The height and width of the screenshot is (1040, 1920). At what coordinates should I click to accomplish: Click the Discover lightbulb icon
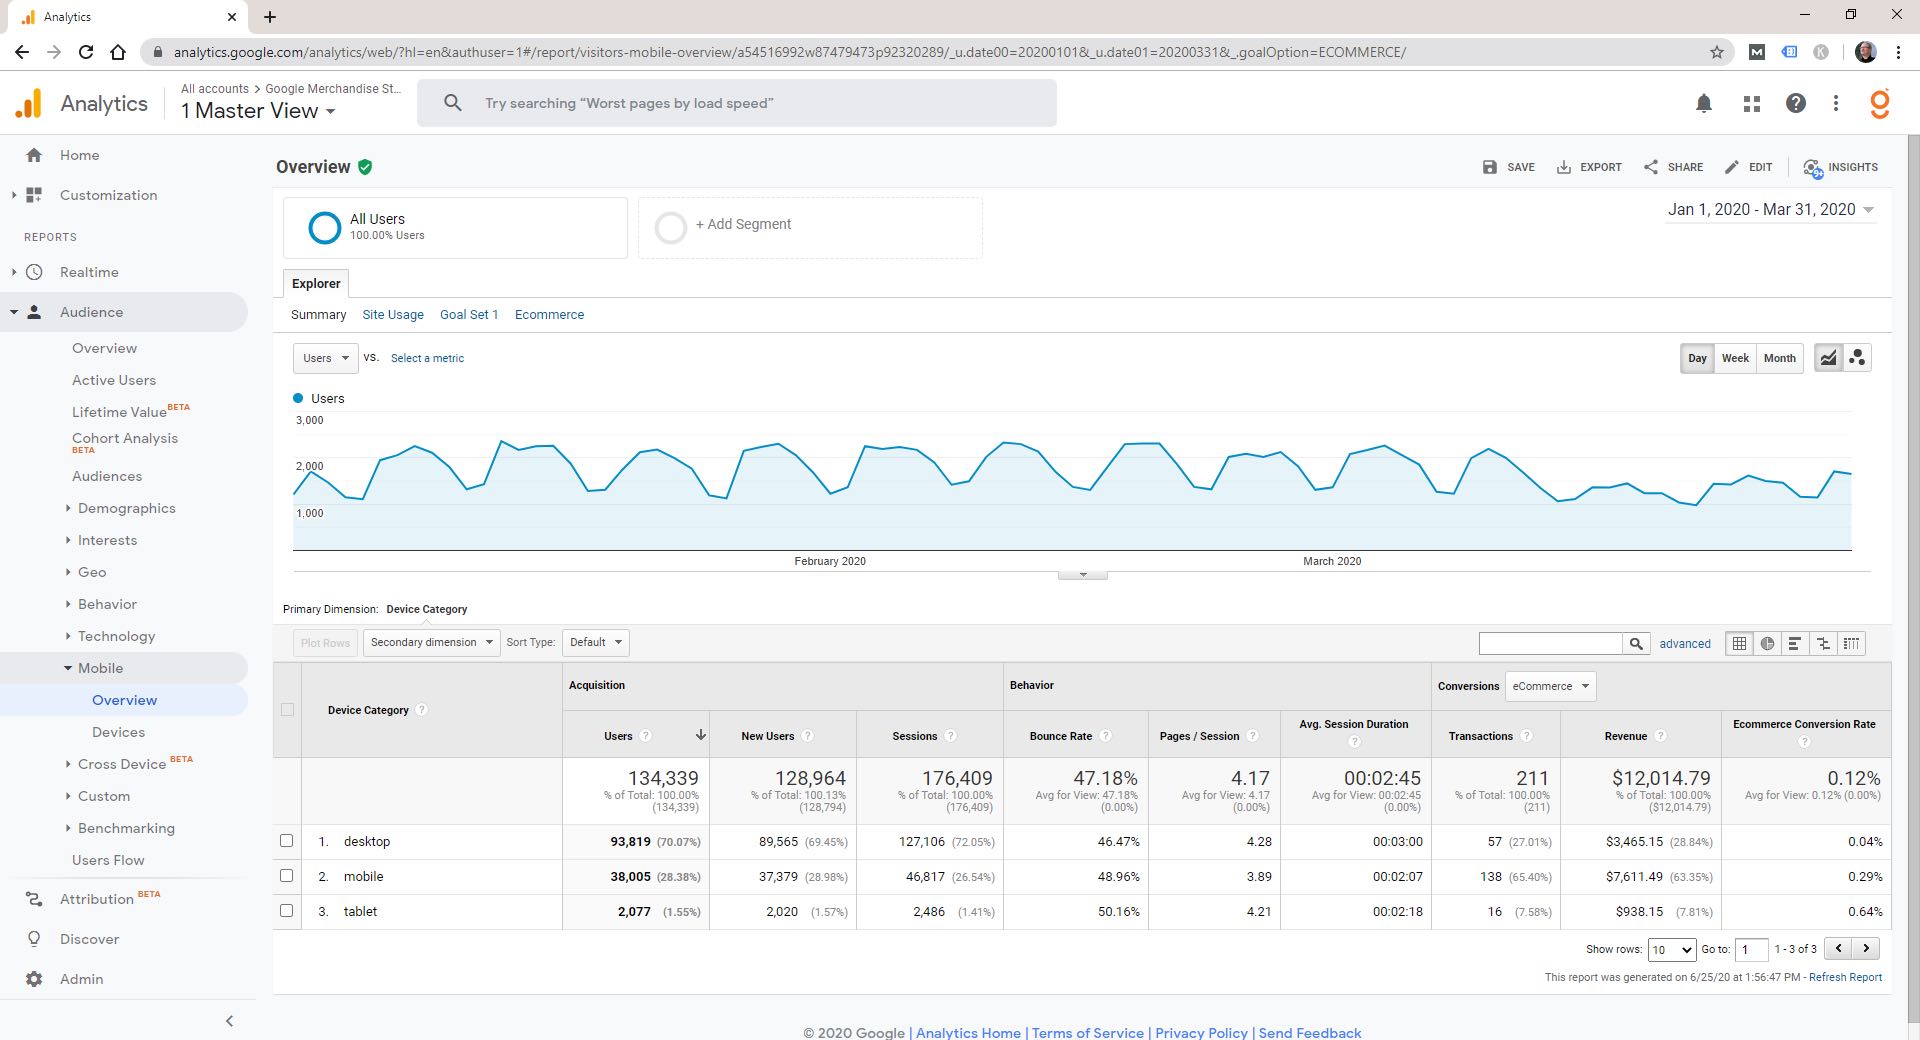pyautogui.click(x=34, y=939)
